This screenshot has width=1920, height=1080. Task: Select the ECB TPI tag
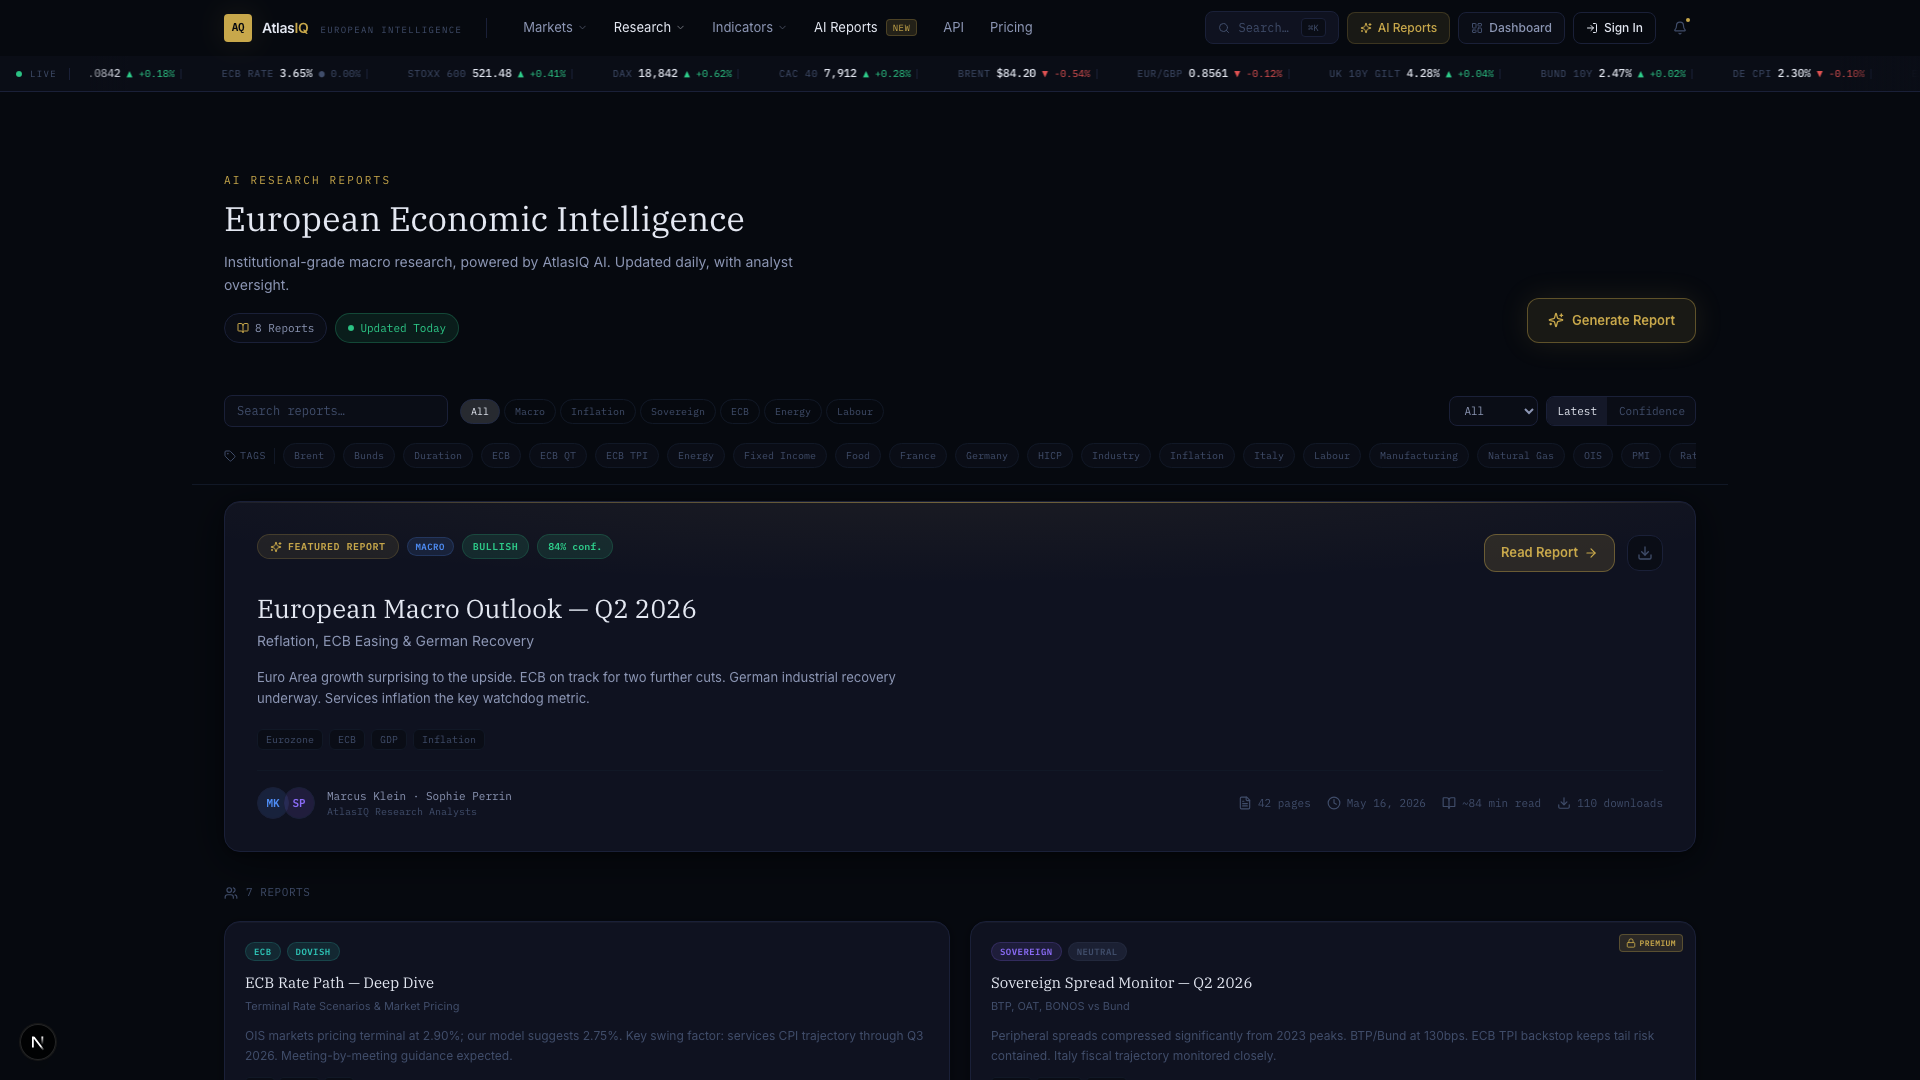[x=627, y=456]
